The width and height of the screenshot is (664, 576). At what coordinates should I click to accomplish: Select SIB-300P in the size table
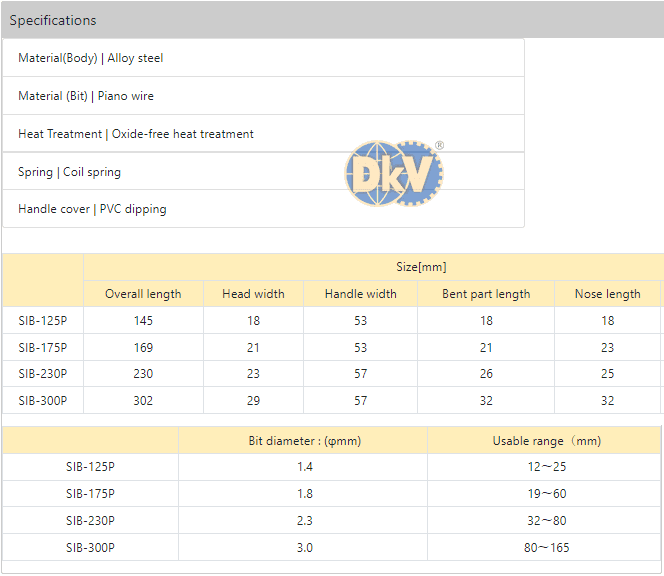coord(43,400)
